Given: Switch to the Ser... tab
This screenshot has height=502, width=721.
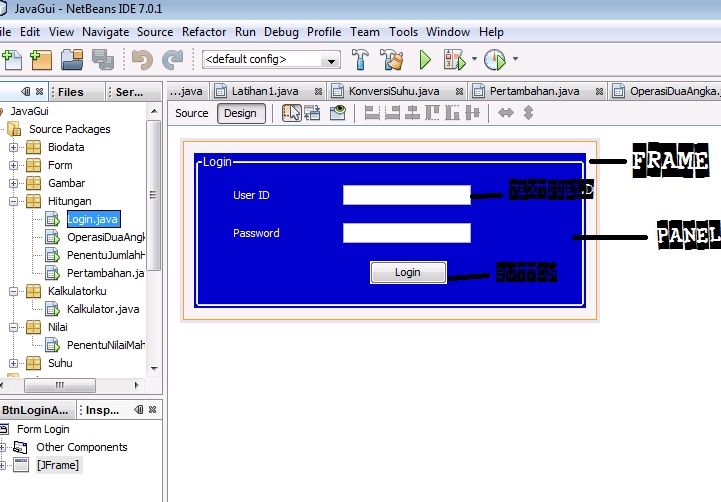Looking at the screenshot, I should click(x=129, y=92).
